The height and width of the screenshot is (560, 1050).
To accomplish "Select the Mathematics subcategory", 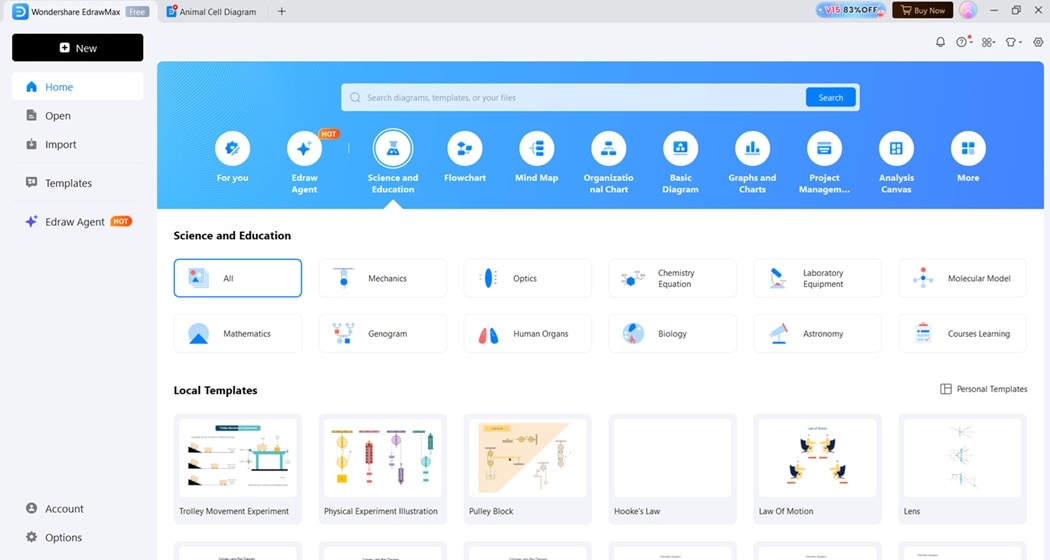I will [x=238, y=334].
